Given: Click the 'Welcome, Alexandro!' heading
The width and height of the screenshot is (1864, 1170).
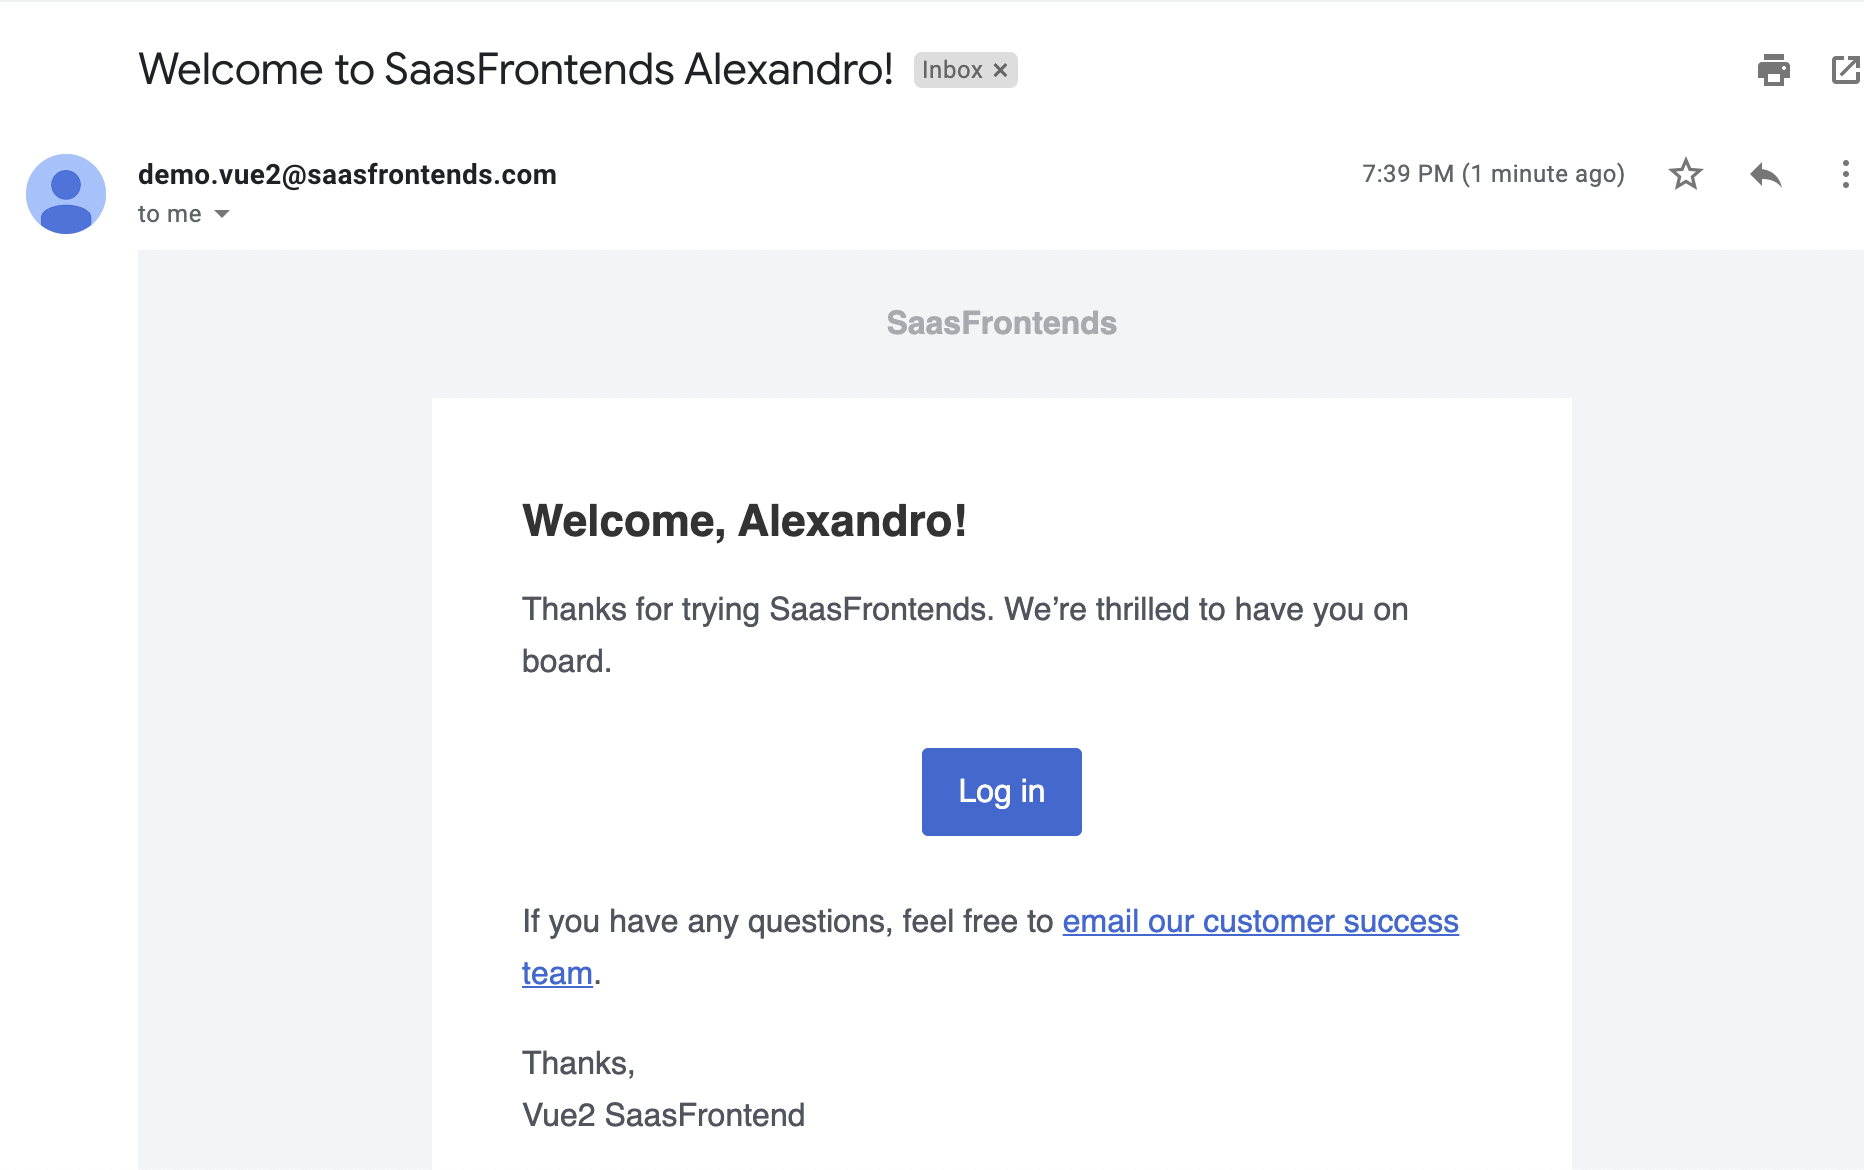Looking at the screenshot, I should pos(744,521).
